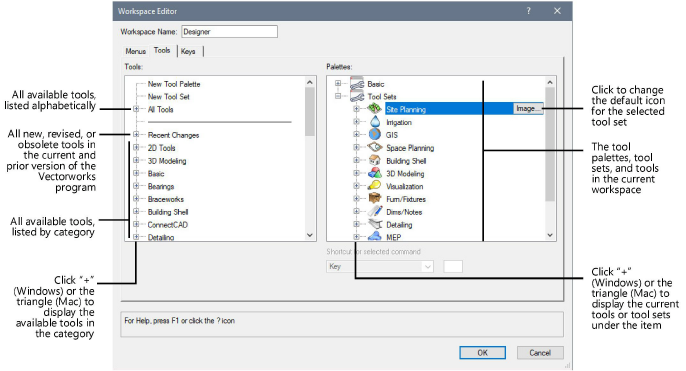Click the Detailing icon in Palettes
The width and height of the screenshot is (686, 371).
375,224
